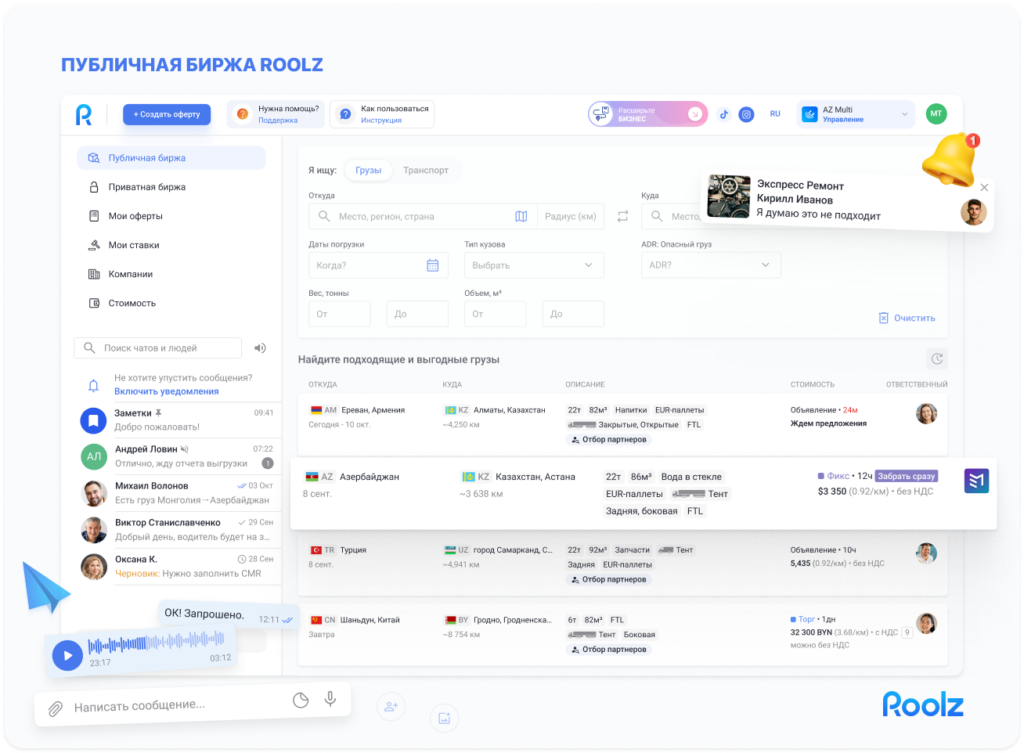
Task: Focus the Куда place input field
Action: pos(673,216)
